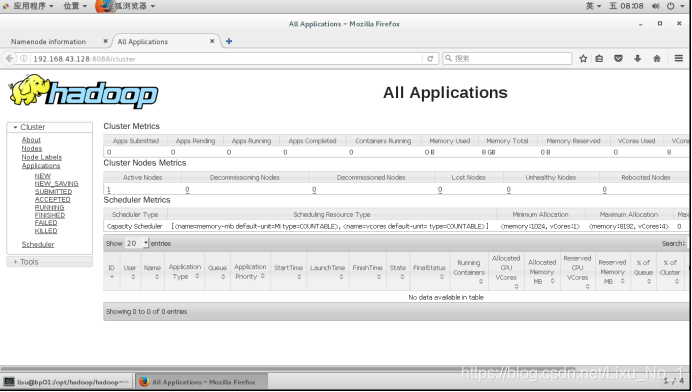Image resolution: width=692 pixels, height=392 pixels.
Task: Select the All Applications tab
Action: [x=143, y=41]
